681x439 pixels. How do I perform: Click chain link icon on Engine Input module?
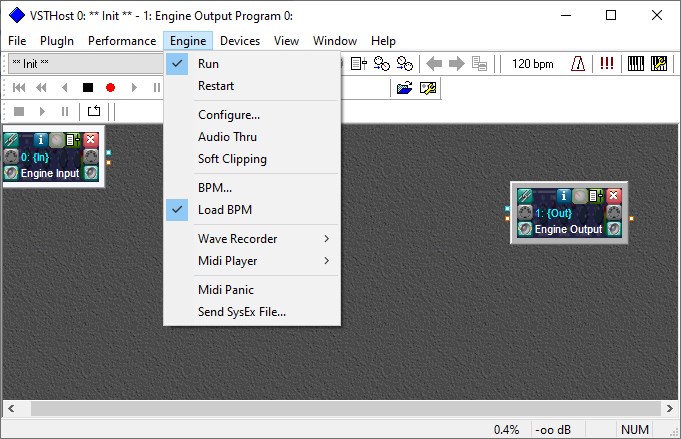click(x=11, y=140)
